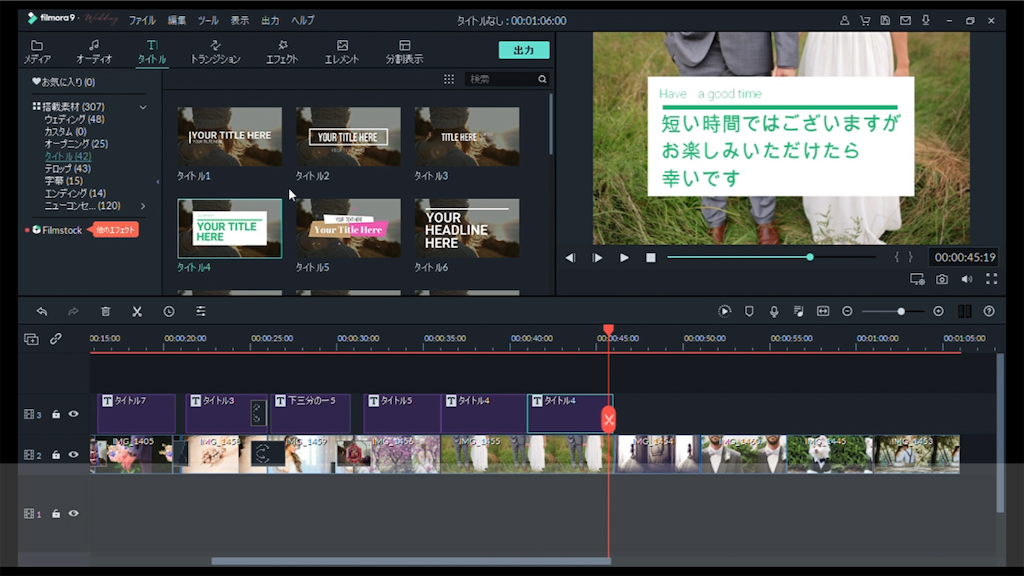Click the split (scissors) tool in timeline toolbar
This screenshot has height=576, width=1024.
[x=137, y=311]
